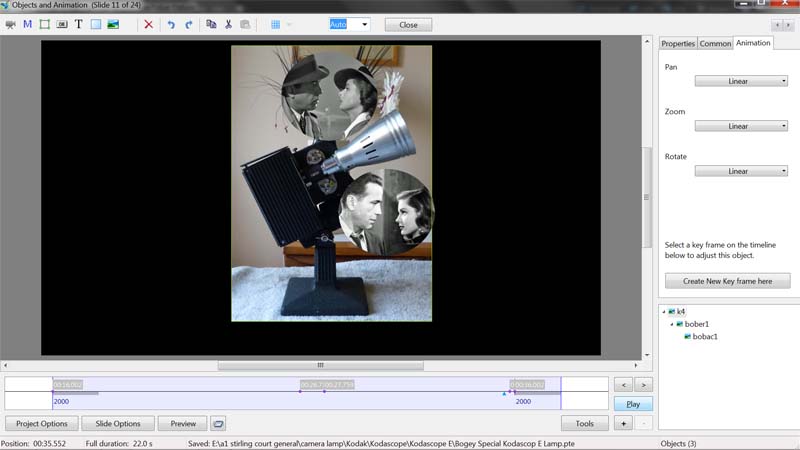Paste object with clipboard icon
This screenshot has height=450, width=800.
point(245,24)
